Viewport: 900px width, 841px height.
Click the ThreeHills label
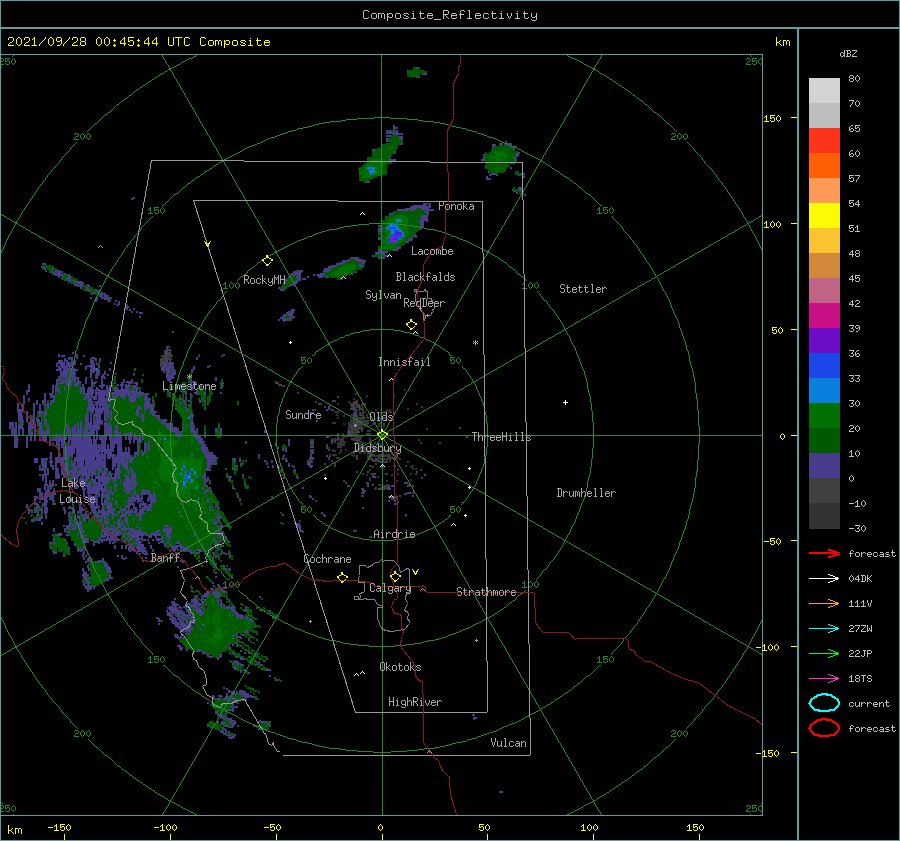click(x=502, y=437)
